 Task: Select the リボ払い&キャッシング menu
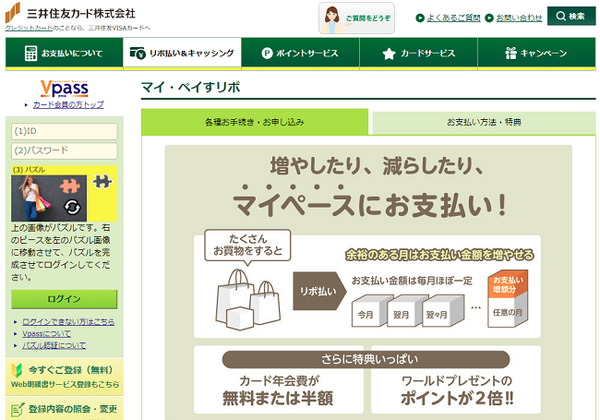182,53
